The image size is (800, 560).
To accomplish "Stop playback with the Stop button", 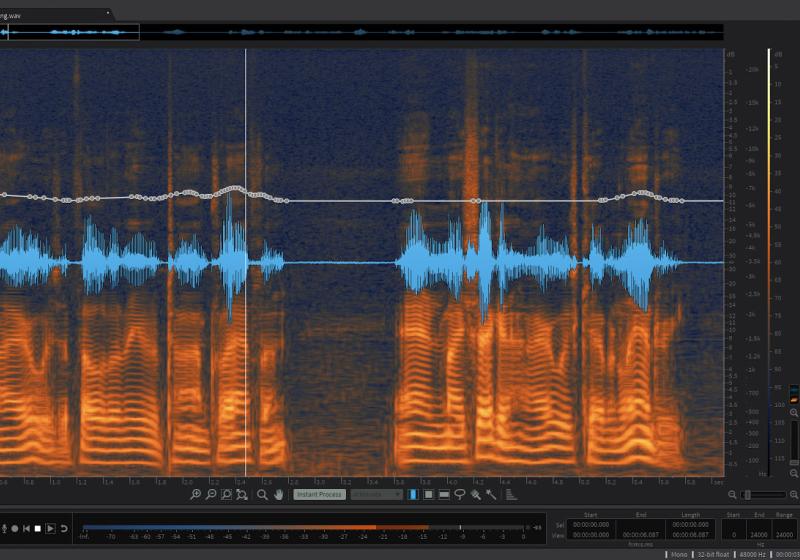I will pyautogui.click(x=38, y=528).
